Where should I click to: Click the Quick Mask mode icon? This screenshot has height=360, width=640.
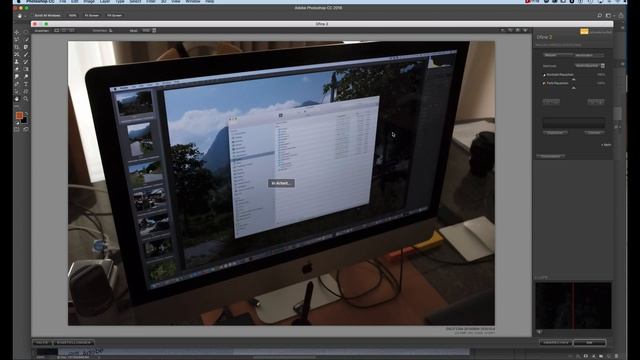coord(17,129)
